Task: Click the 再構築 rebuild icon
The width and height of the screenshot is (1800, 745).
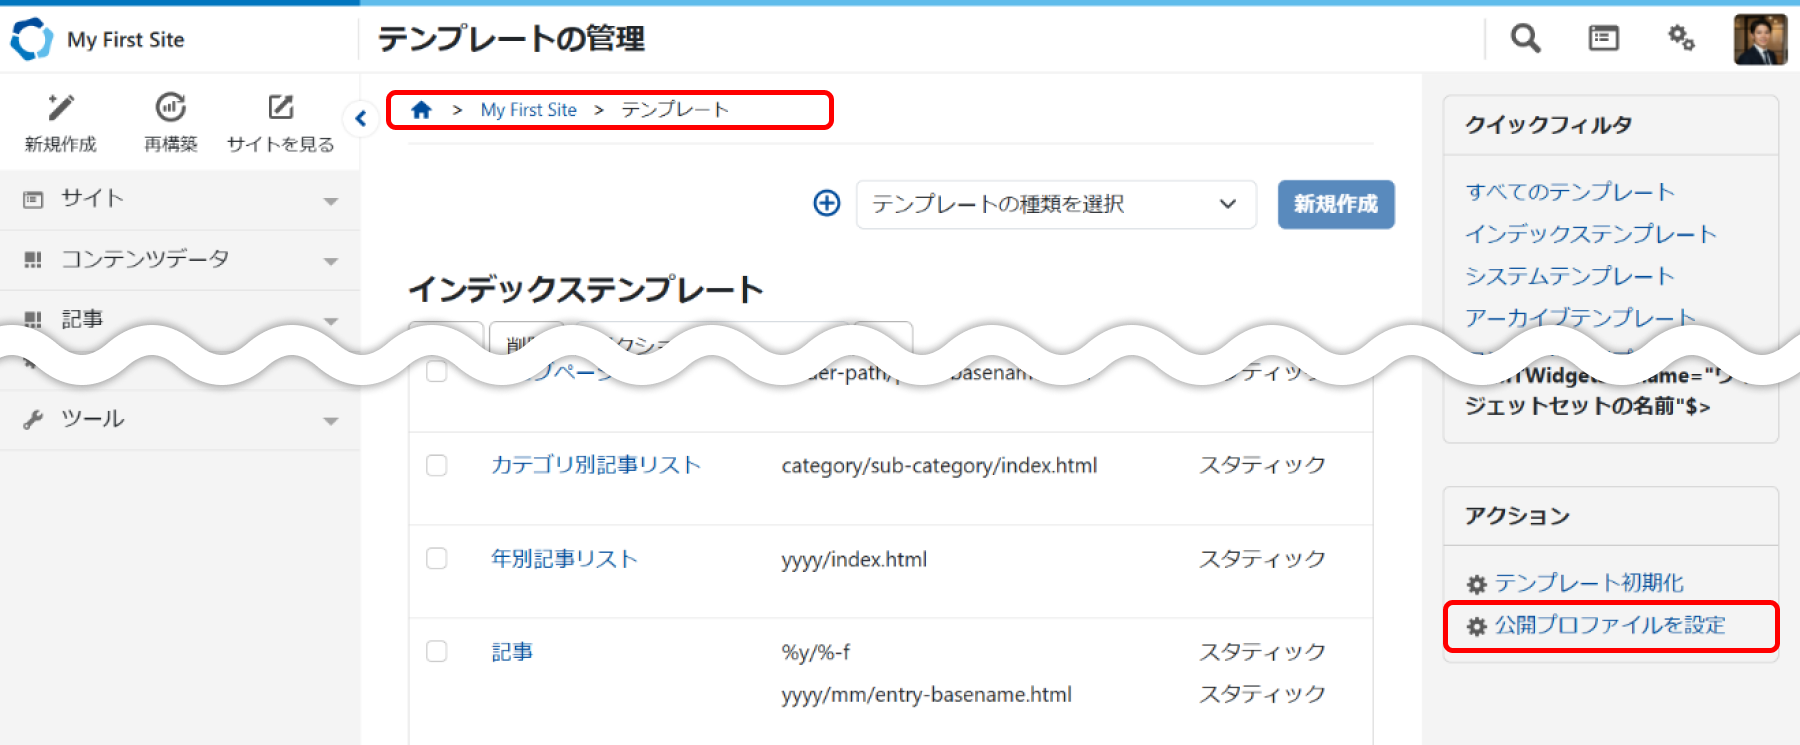Action: pyautogui.click(x=171, y=108)
